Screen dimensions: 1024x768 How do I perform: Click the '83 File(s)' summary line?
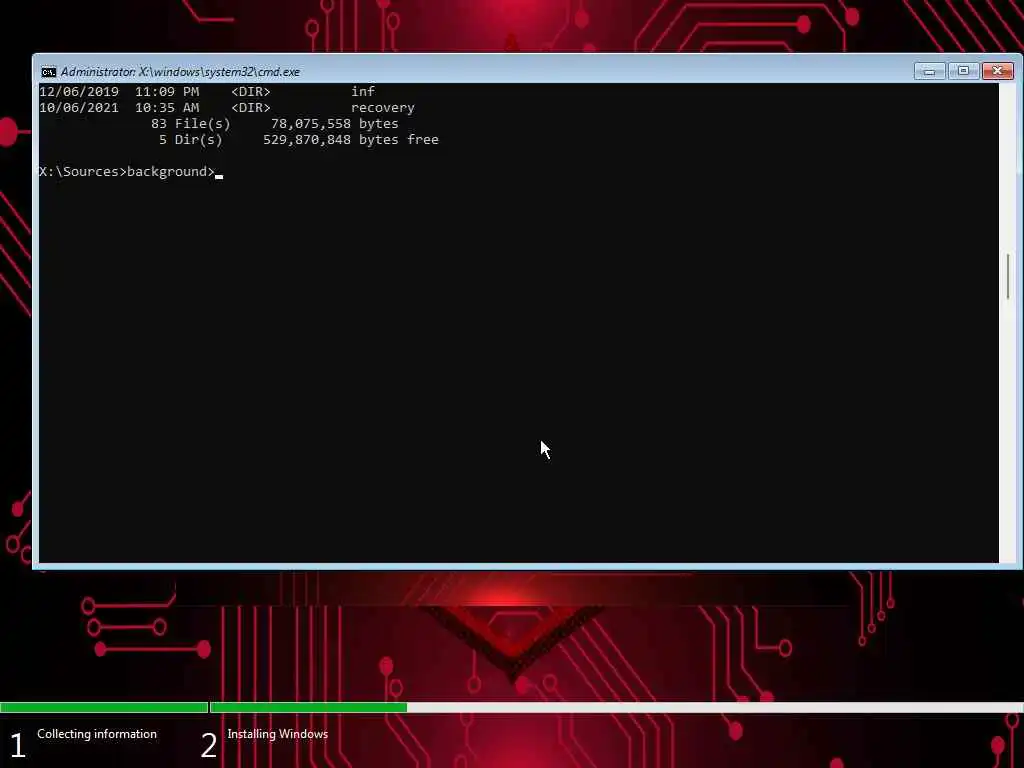point(191,123)
